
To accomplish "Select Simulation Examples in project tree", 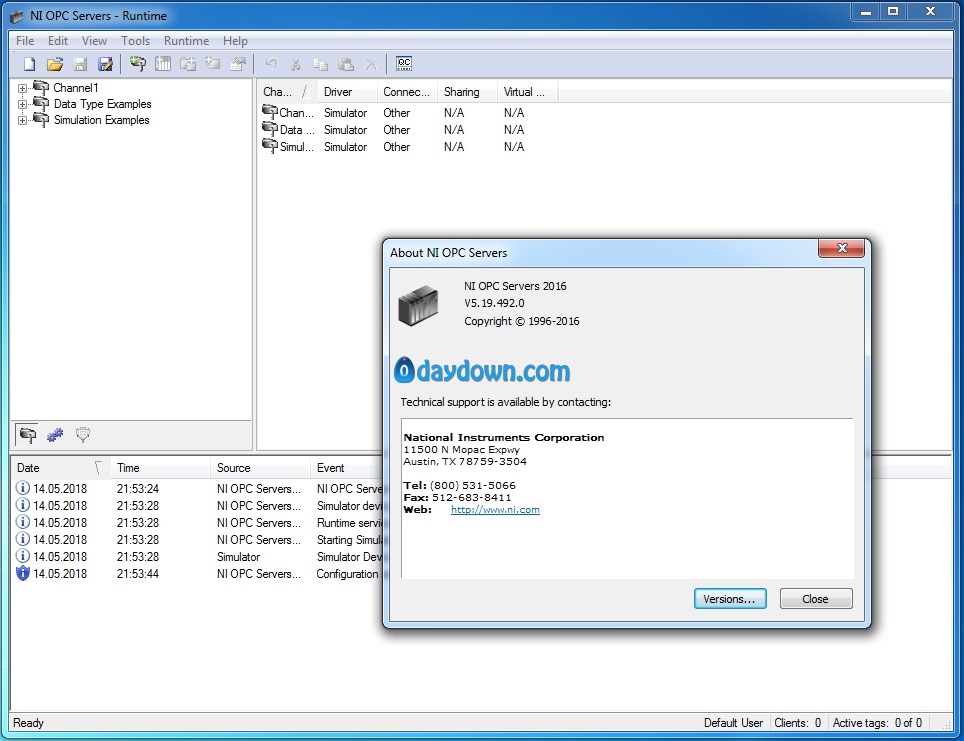I will pyautogui.click(x=101, y=120).
